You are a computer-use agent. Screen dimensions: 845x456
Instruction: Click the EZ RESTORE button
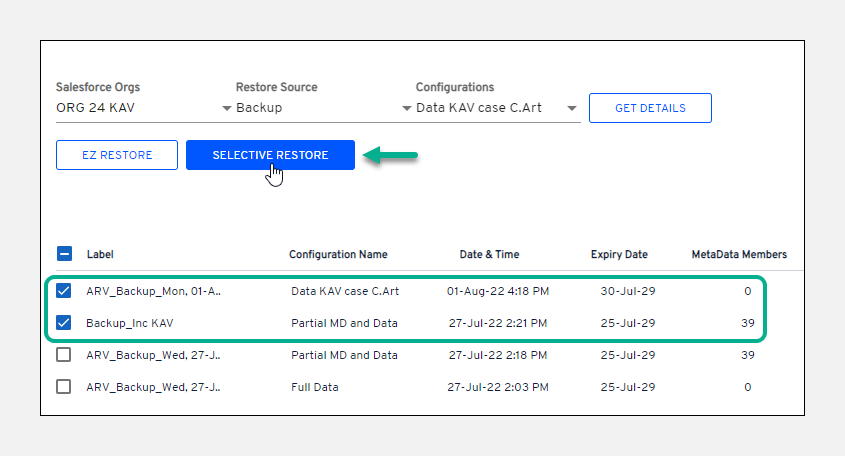pyautogui.click(x=117, y=155)
